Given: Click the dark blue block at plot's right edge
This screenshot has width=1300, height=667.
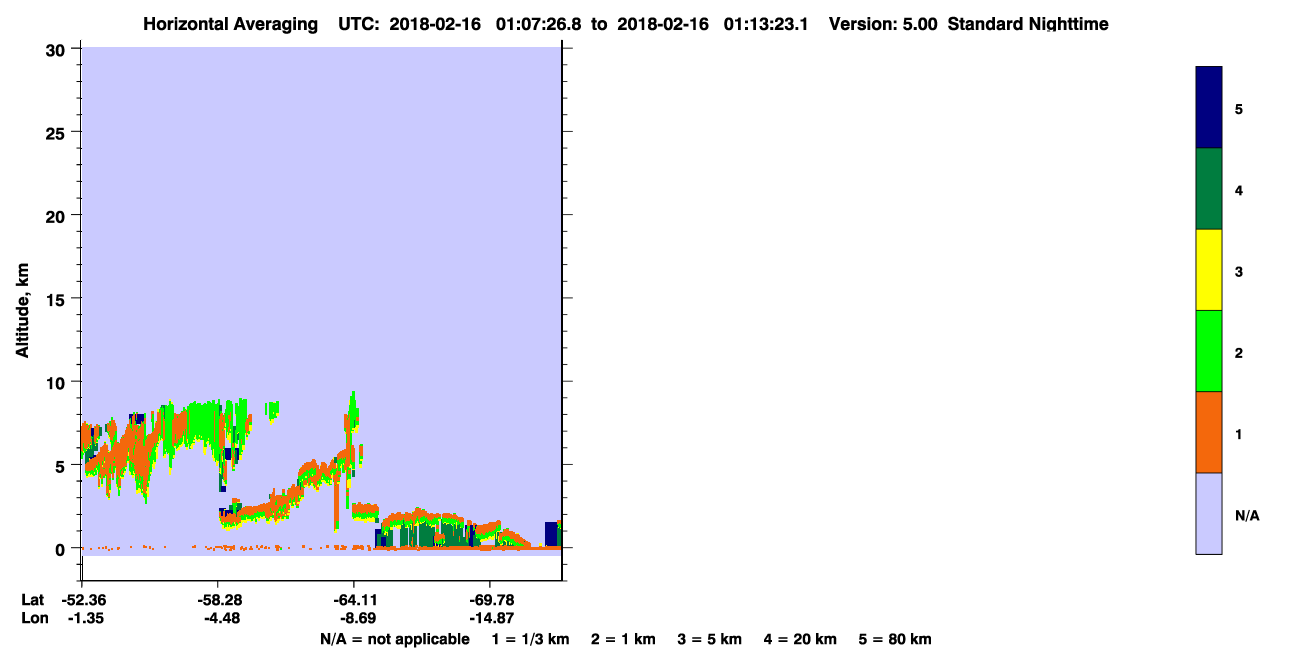Looking at the screenshot, I should coord(551,534).
